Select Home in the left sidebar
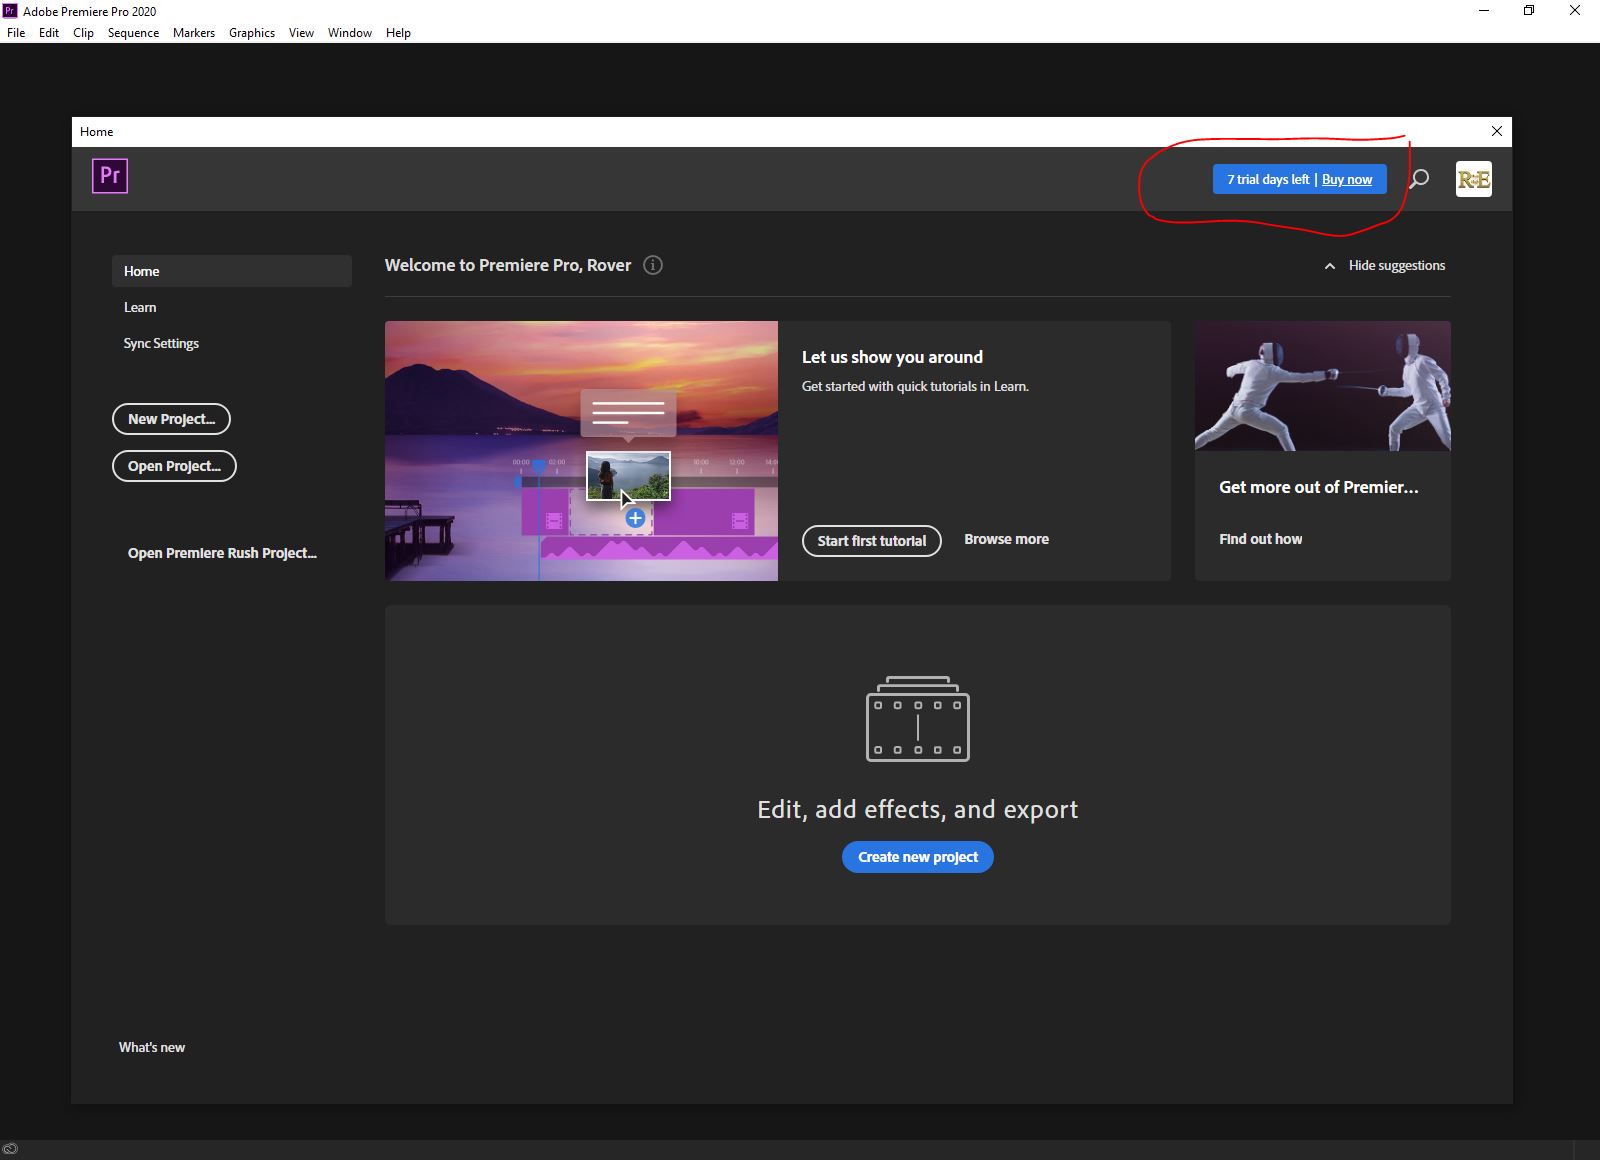The image size is (1600, 1160). pos(232,271)
